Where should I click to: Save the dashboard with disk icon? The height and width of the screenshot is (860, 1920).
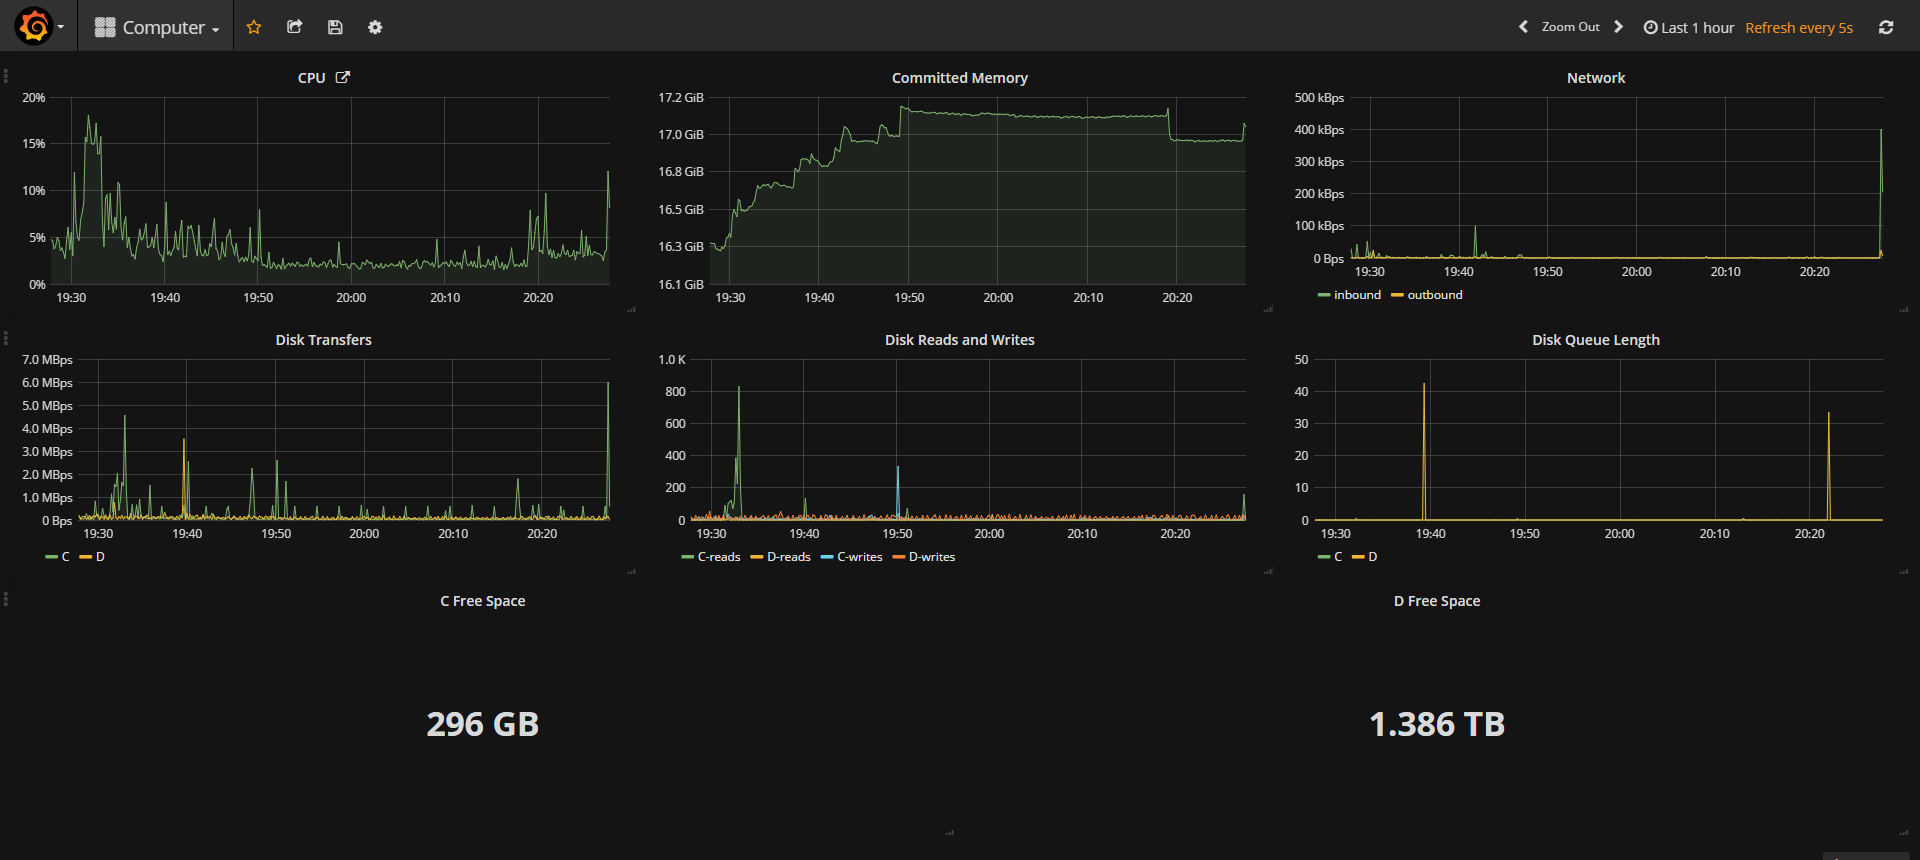(x=335, y=27)
